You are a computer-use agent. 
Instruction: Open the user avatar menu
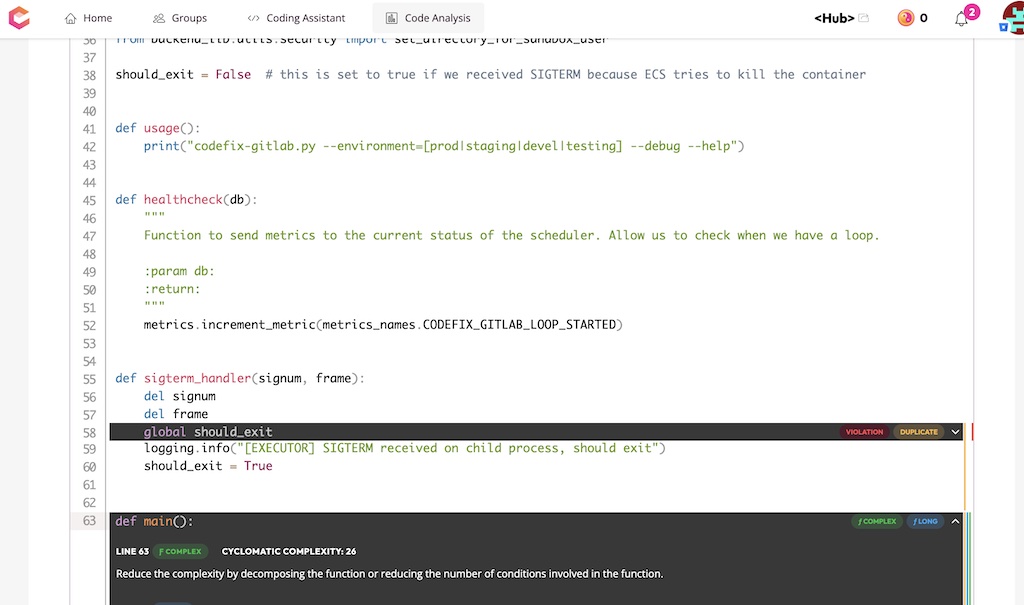tap(1013, 18)
